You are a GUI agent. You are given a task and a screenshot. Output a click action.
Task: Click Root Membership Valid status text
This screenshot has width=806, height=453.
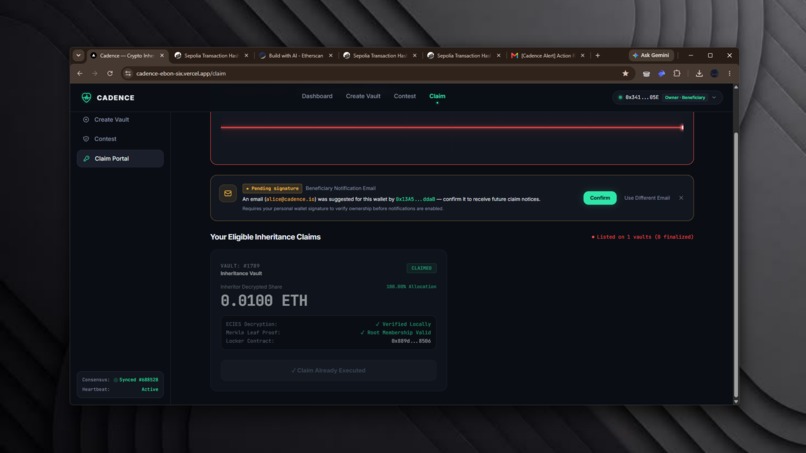pyautogui.click(x=396, y=333)
